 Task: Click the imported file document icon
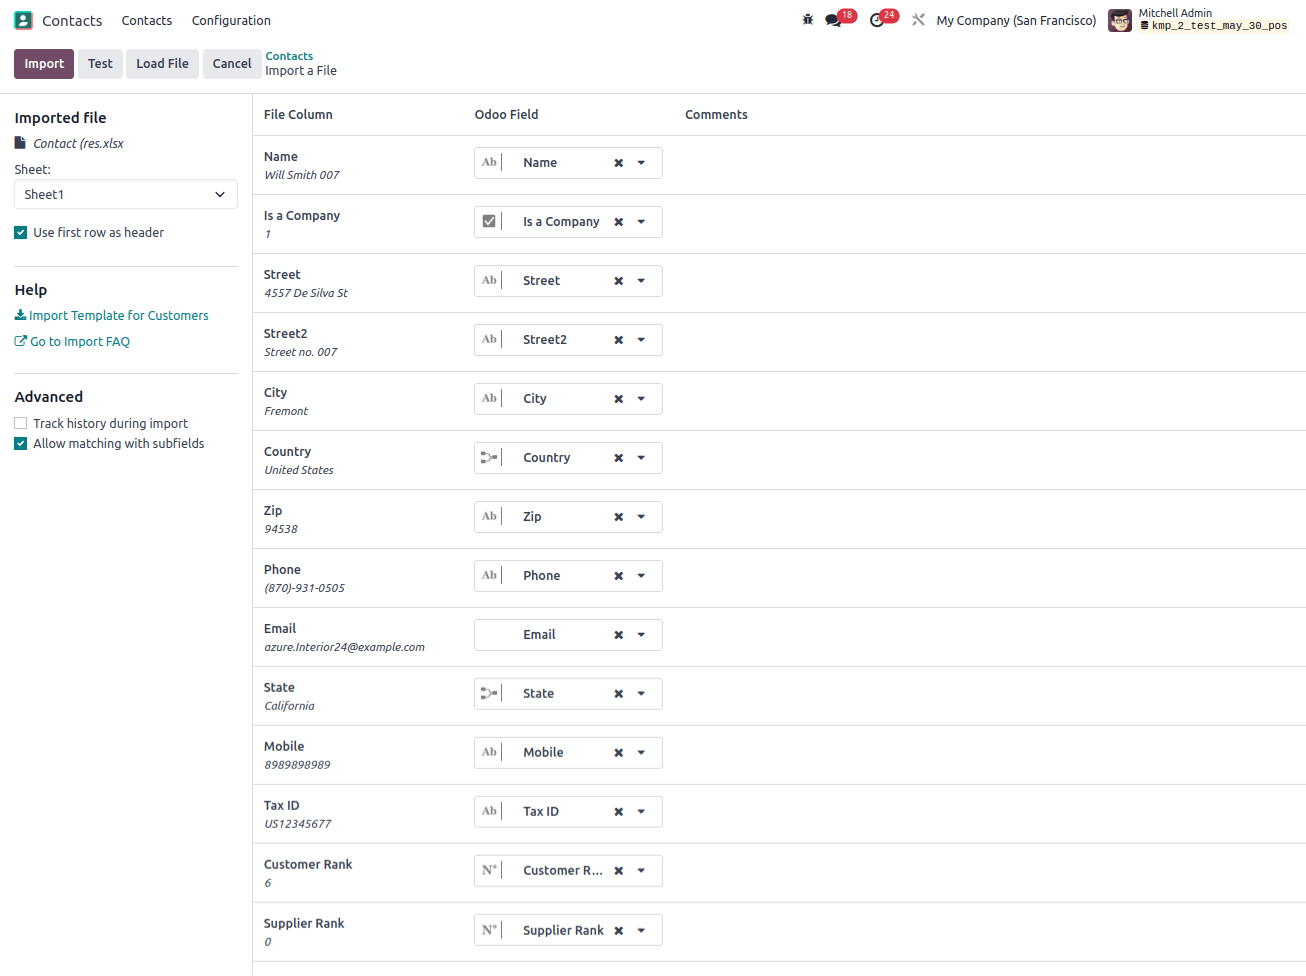(x=20, y=143)
